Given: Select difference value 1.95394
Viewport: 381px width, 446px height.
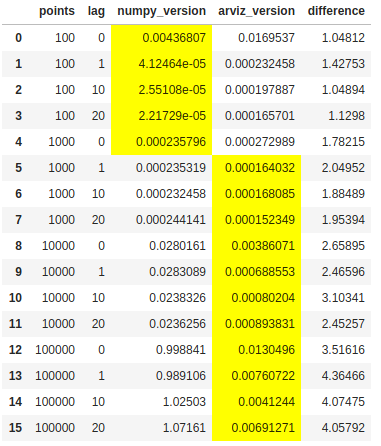Looking at the screenshot, I should (x=336, y=220).
